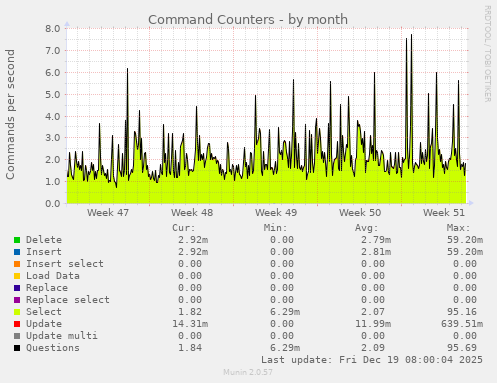Click the 'Insert select' legend label
497x383 pixels.
click(x=65, y=264)
